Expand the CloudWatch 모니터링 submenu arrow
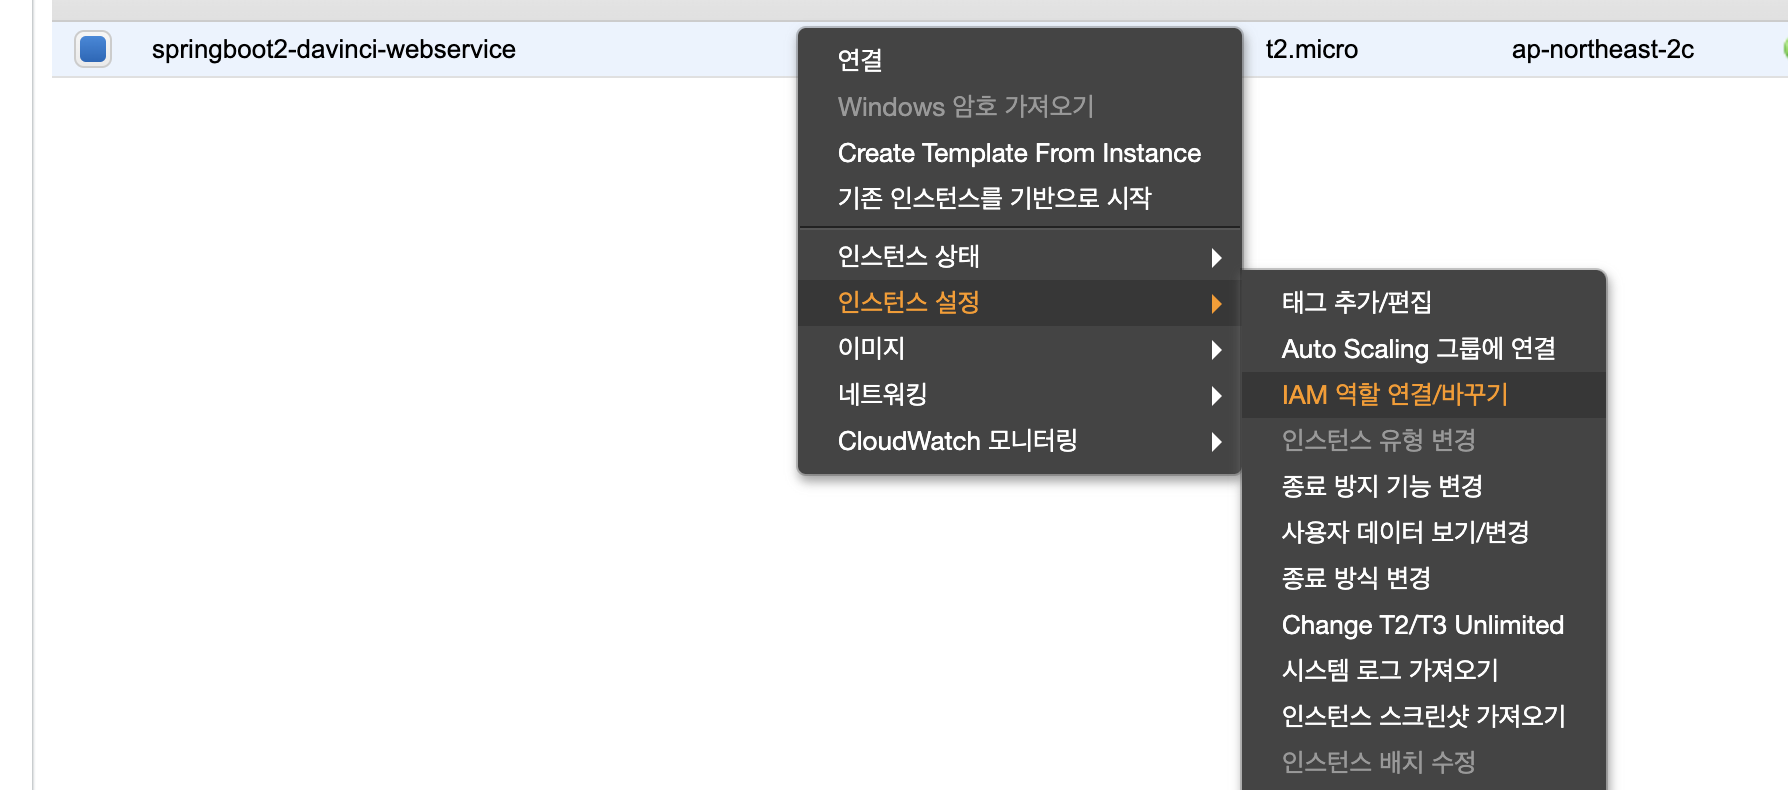 [1216, 442]
